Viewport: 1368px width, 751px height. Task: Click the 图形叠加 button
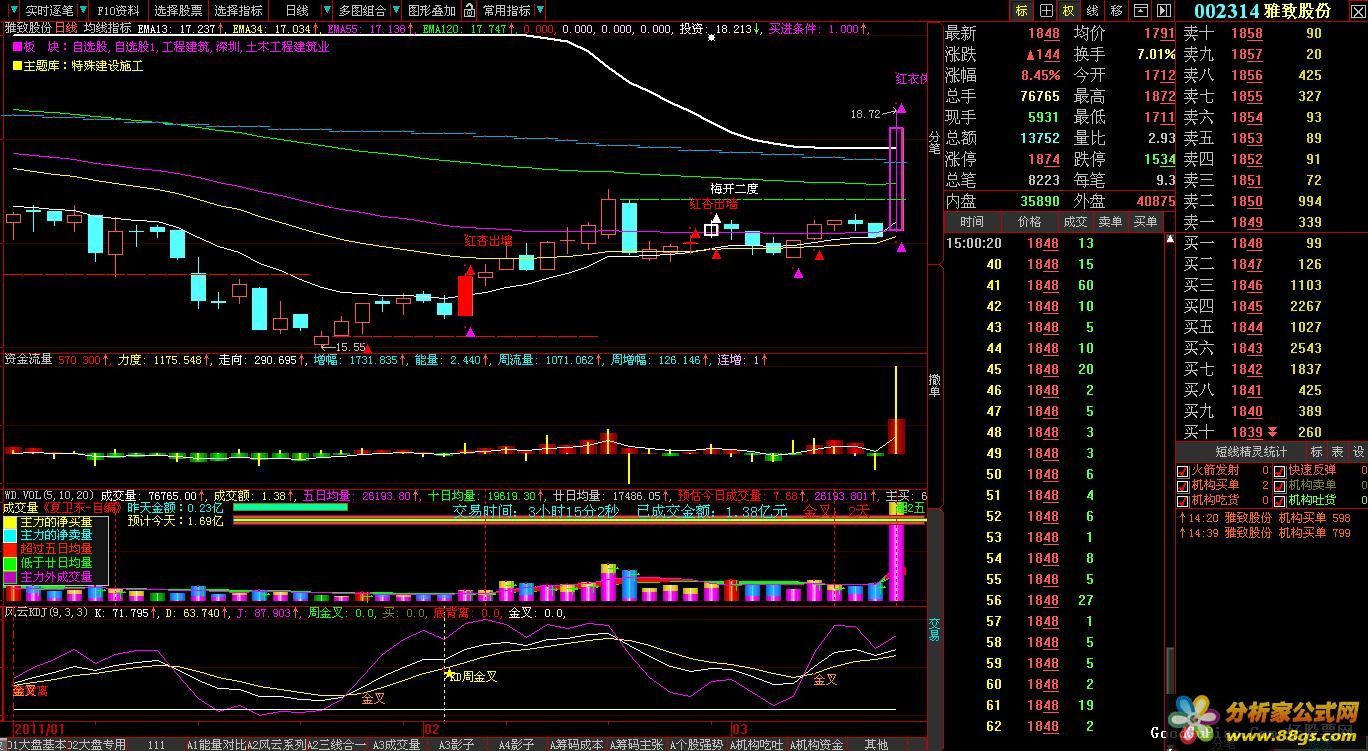tap(432, 10)
